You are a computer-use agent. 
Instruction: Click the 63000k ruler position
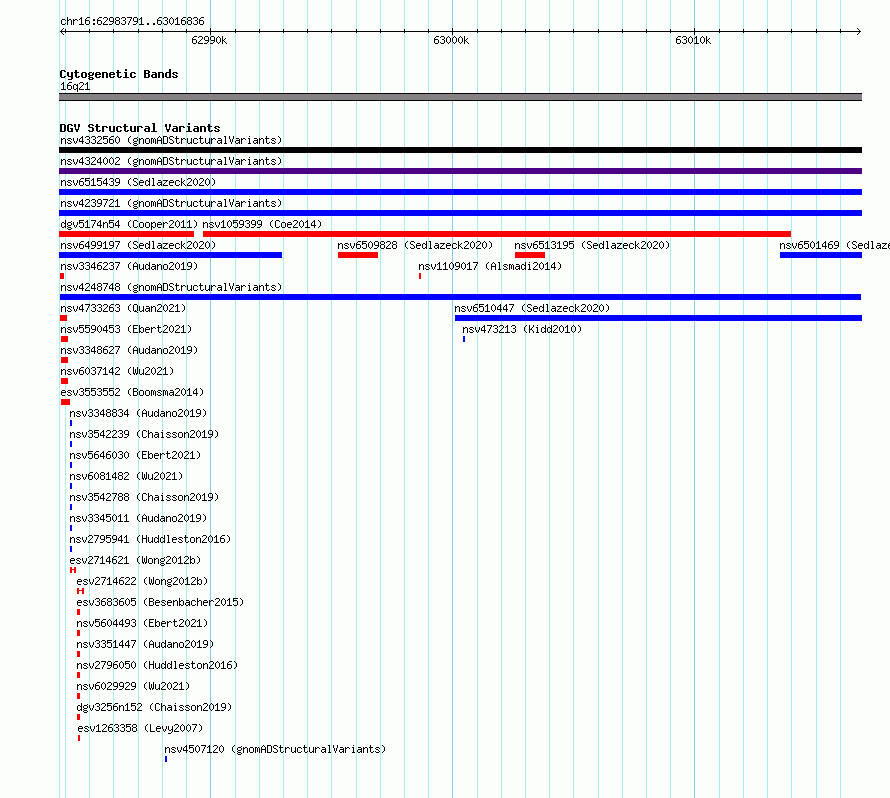(x=451, y=40)
